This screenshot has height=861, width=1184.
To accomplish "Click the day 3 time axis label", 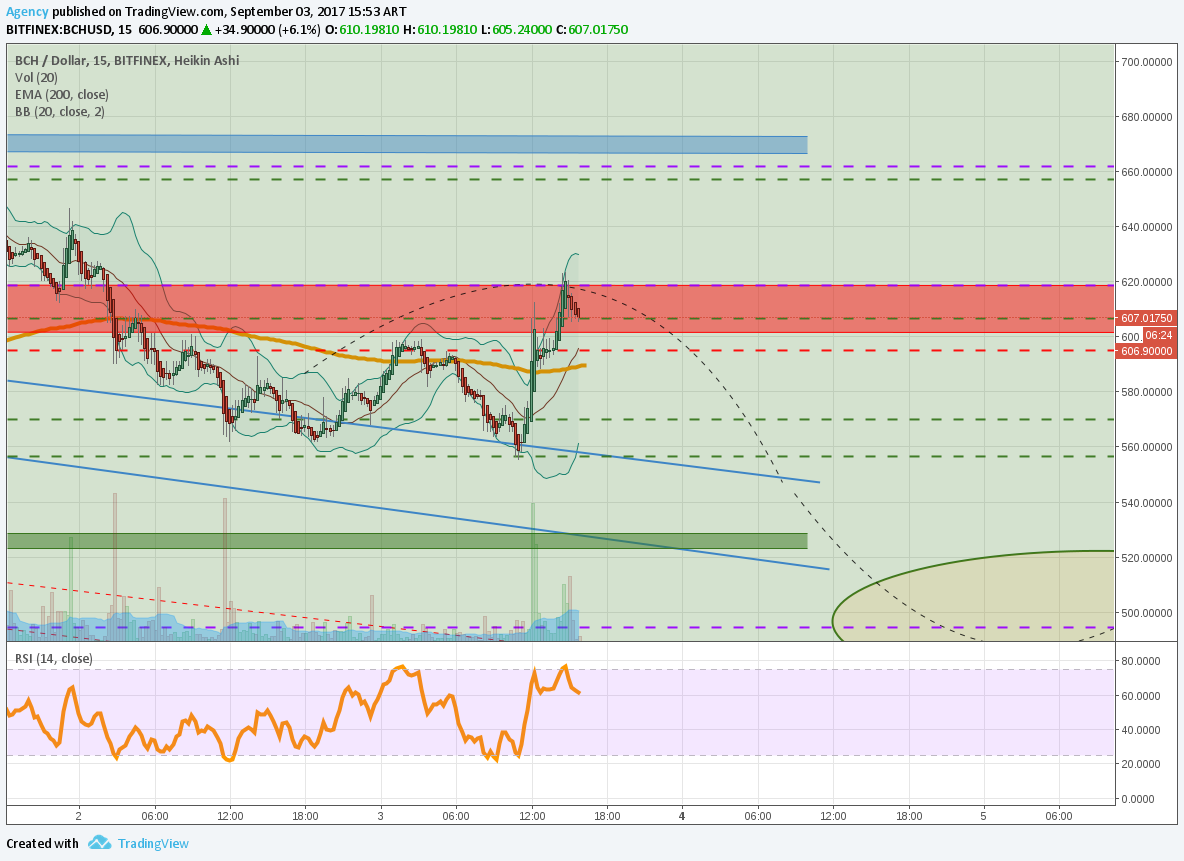I will [381, 816].
